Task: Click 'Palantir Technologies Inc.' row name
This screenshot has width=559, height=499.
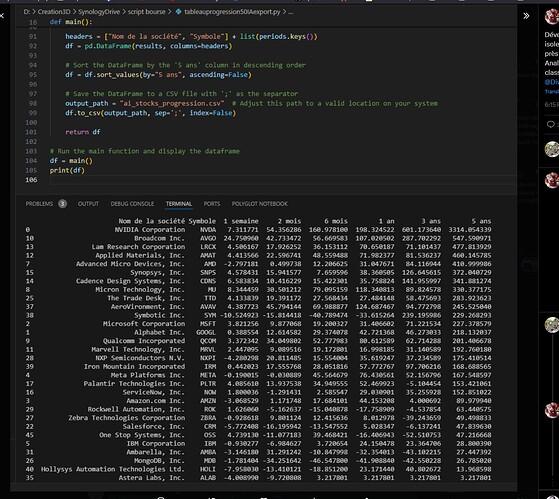Action: pos(134,384)
